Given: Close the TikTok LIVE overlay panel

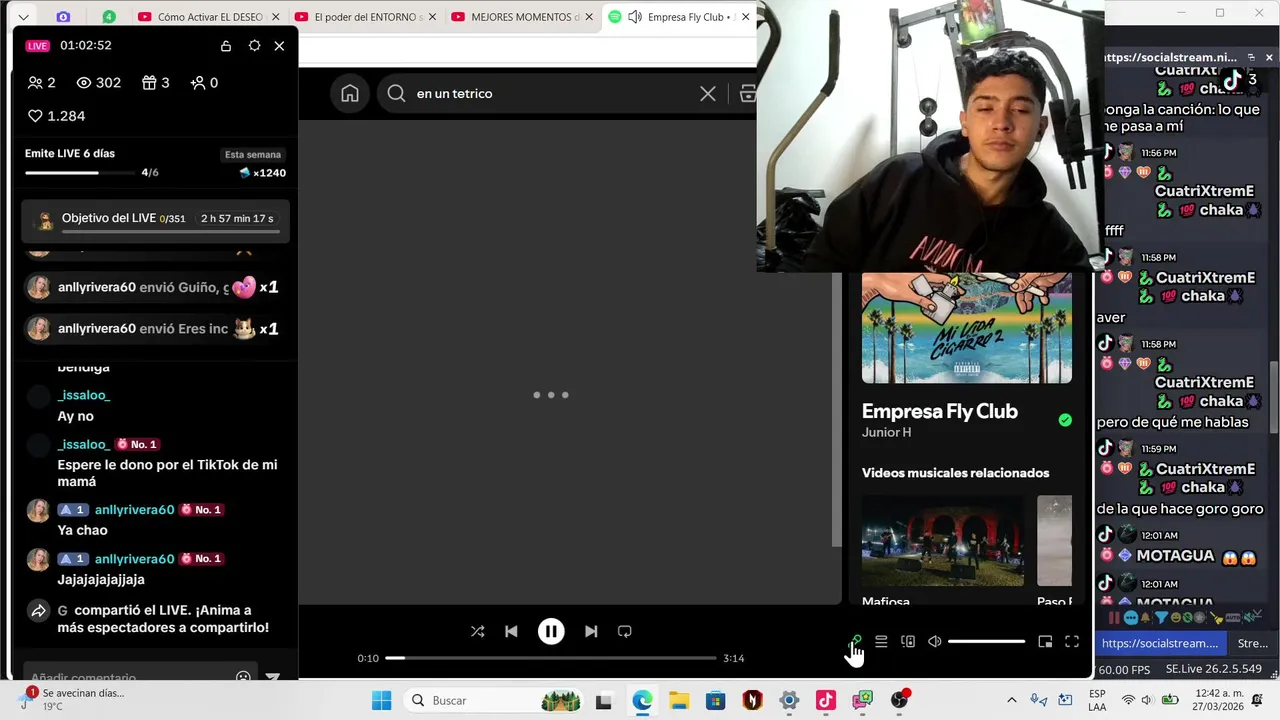Looking at the screenshot, I should coord(279,46).
